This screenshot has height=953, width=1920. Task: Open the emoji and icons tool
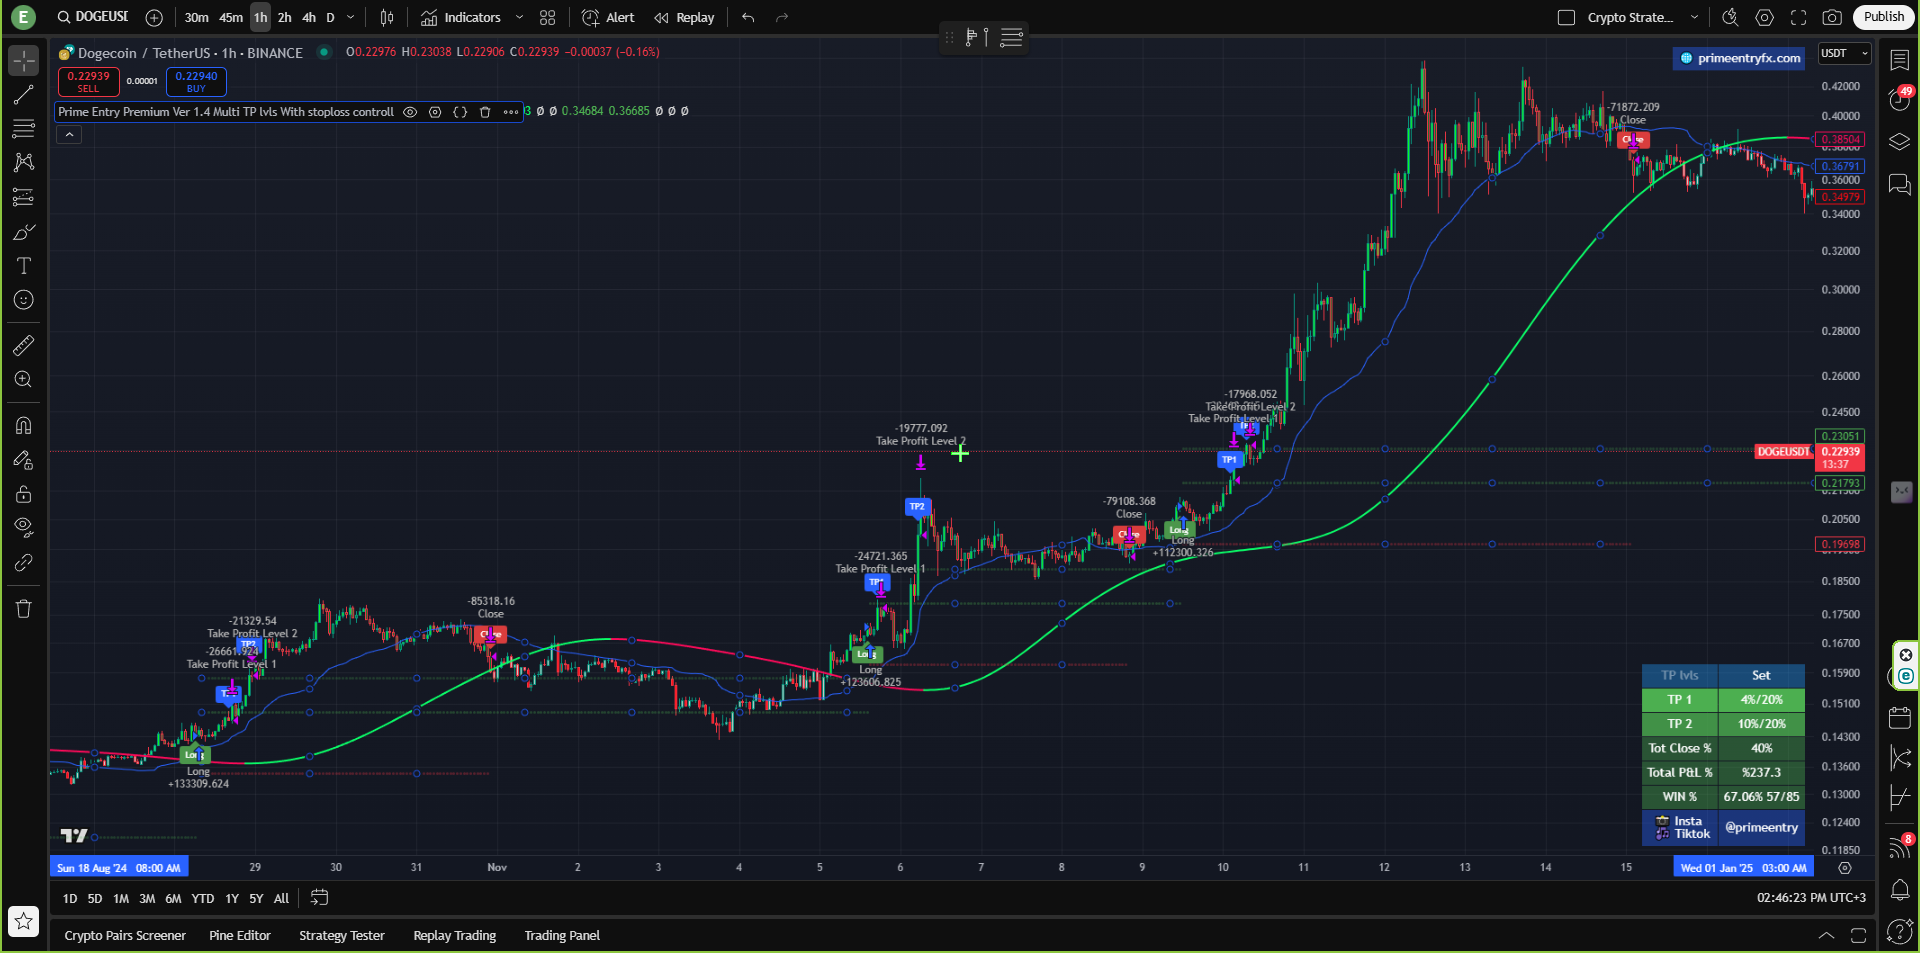point(24,300)
